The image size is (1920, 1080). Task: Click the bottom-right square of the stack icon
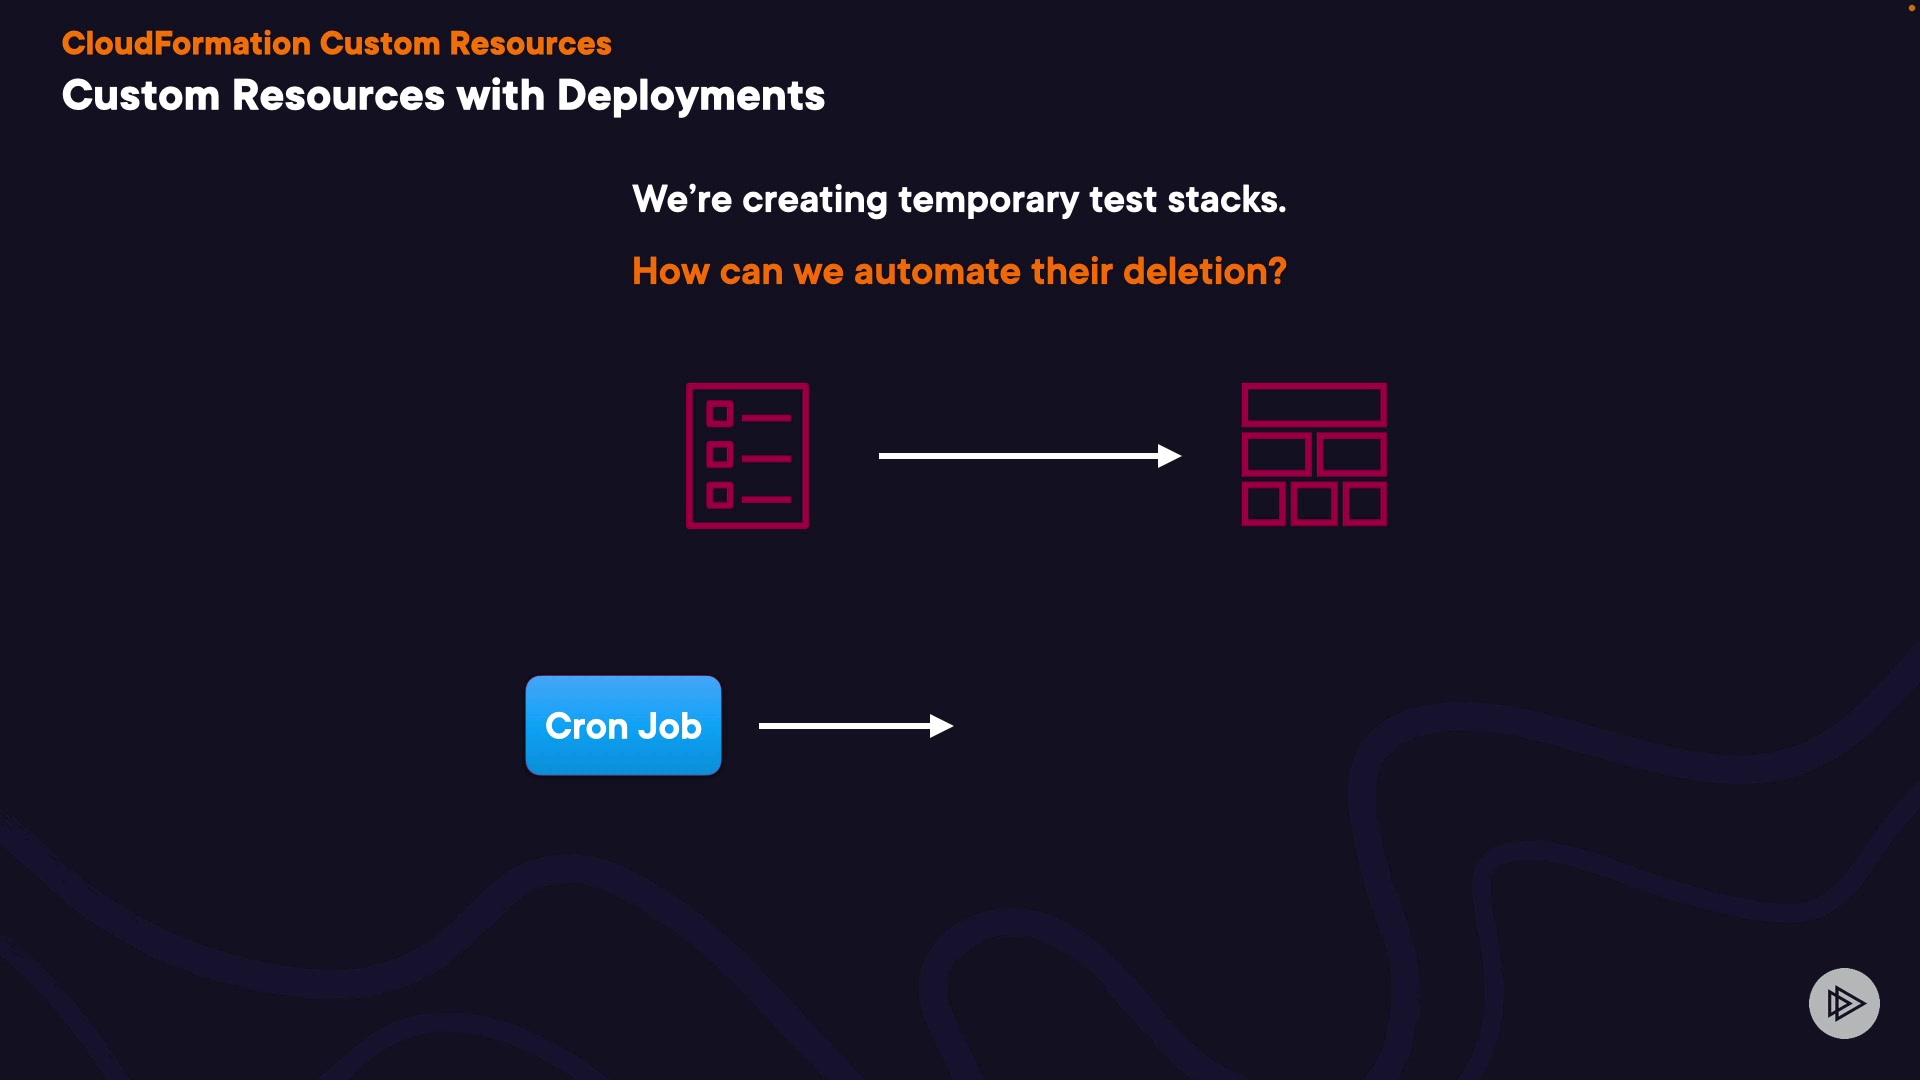point(1364,504)
